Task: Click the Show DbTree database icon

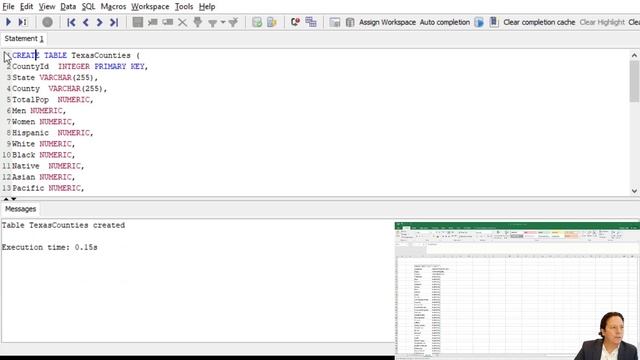Action: (350, 22)
